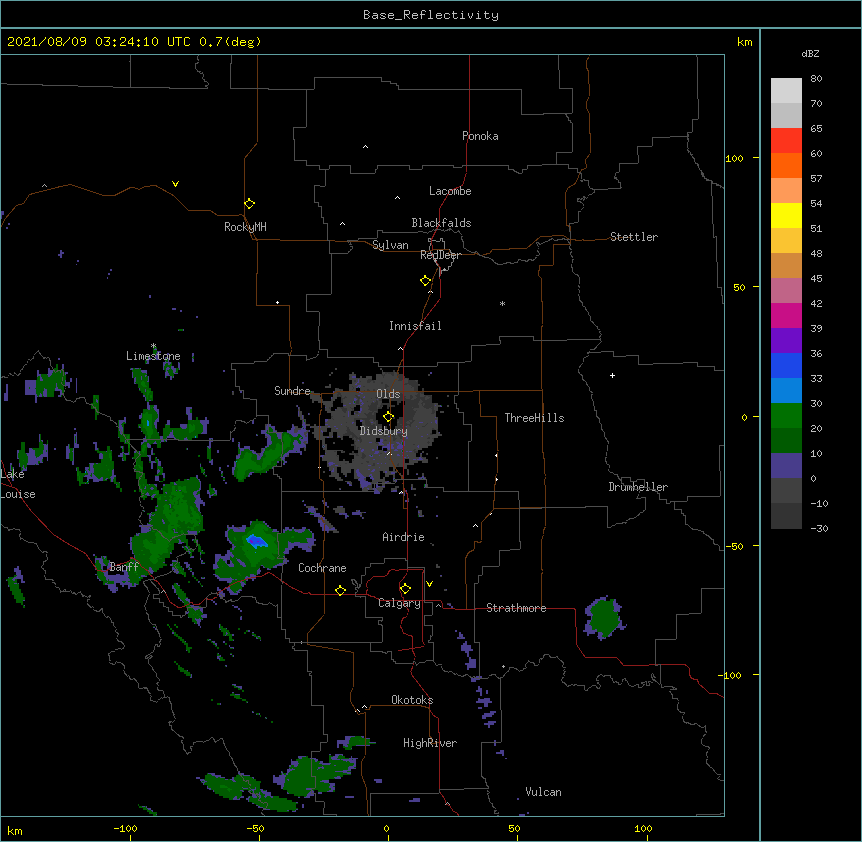862x842 pixels.
Task: Click the yellow V marker east of Calgary
Action: (x=429, y=584)
